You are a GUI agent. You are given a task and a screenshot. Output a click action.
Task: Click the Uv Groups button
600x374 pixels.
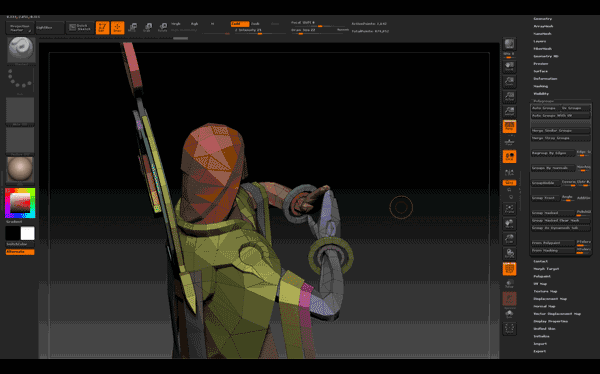[575, 108]
